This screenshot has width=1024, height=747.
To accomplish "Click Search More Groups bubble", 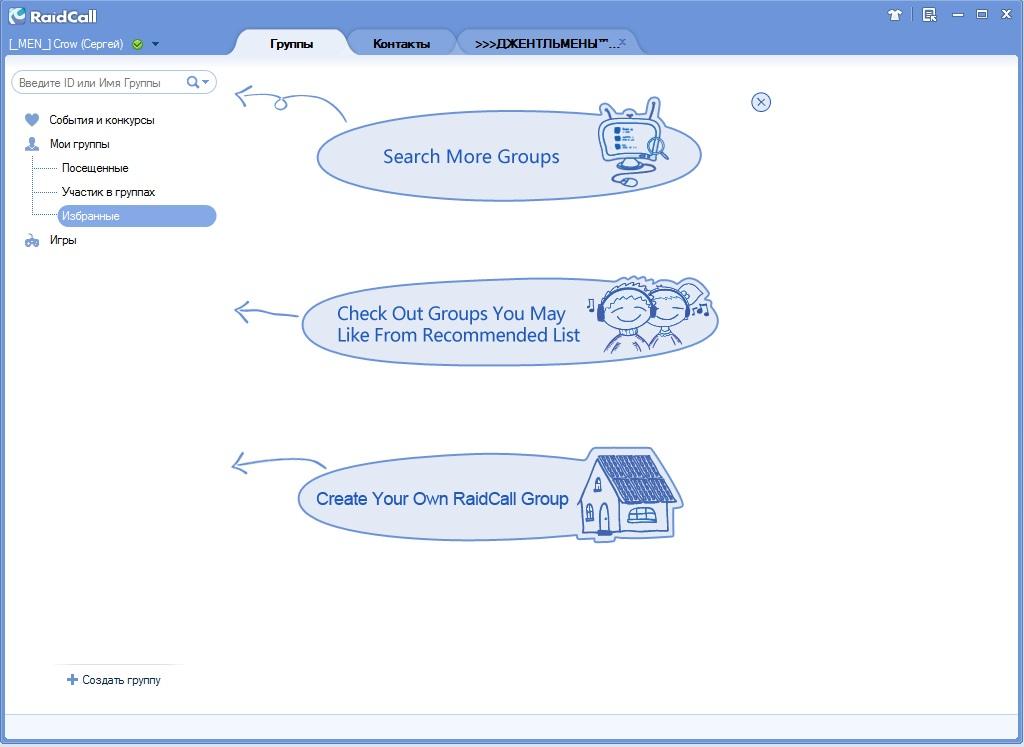I will coord(509,155).
